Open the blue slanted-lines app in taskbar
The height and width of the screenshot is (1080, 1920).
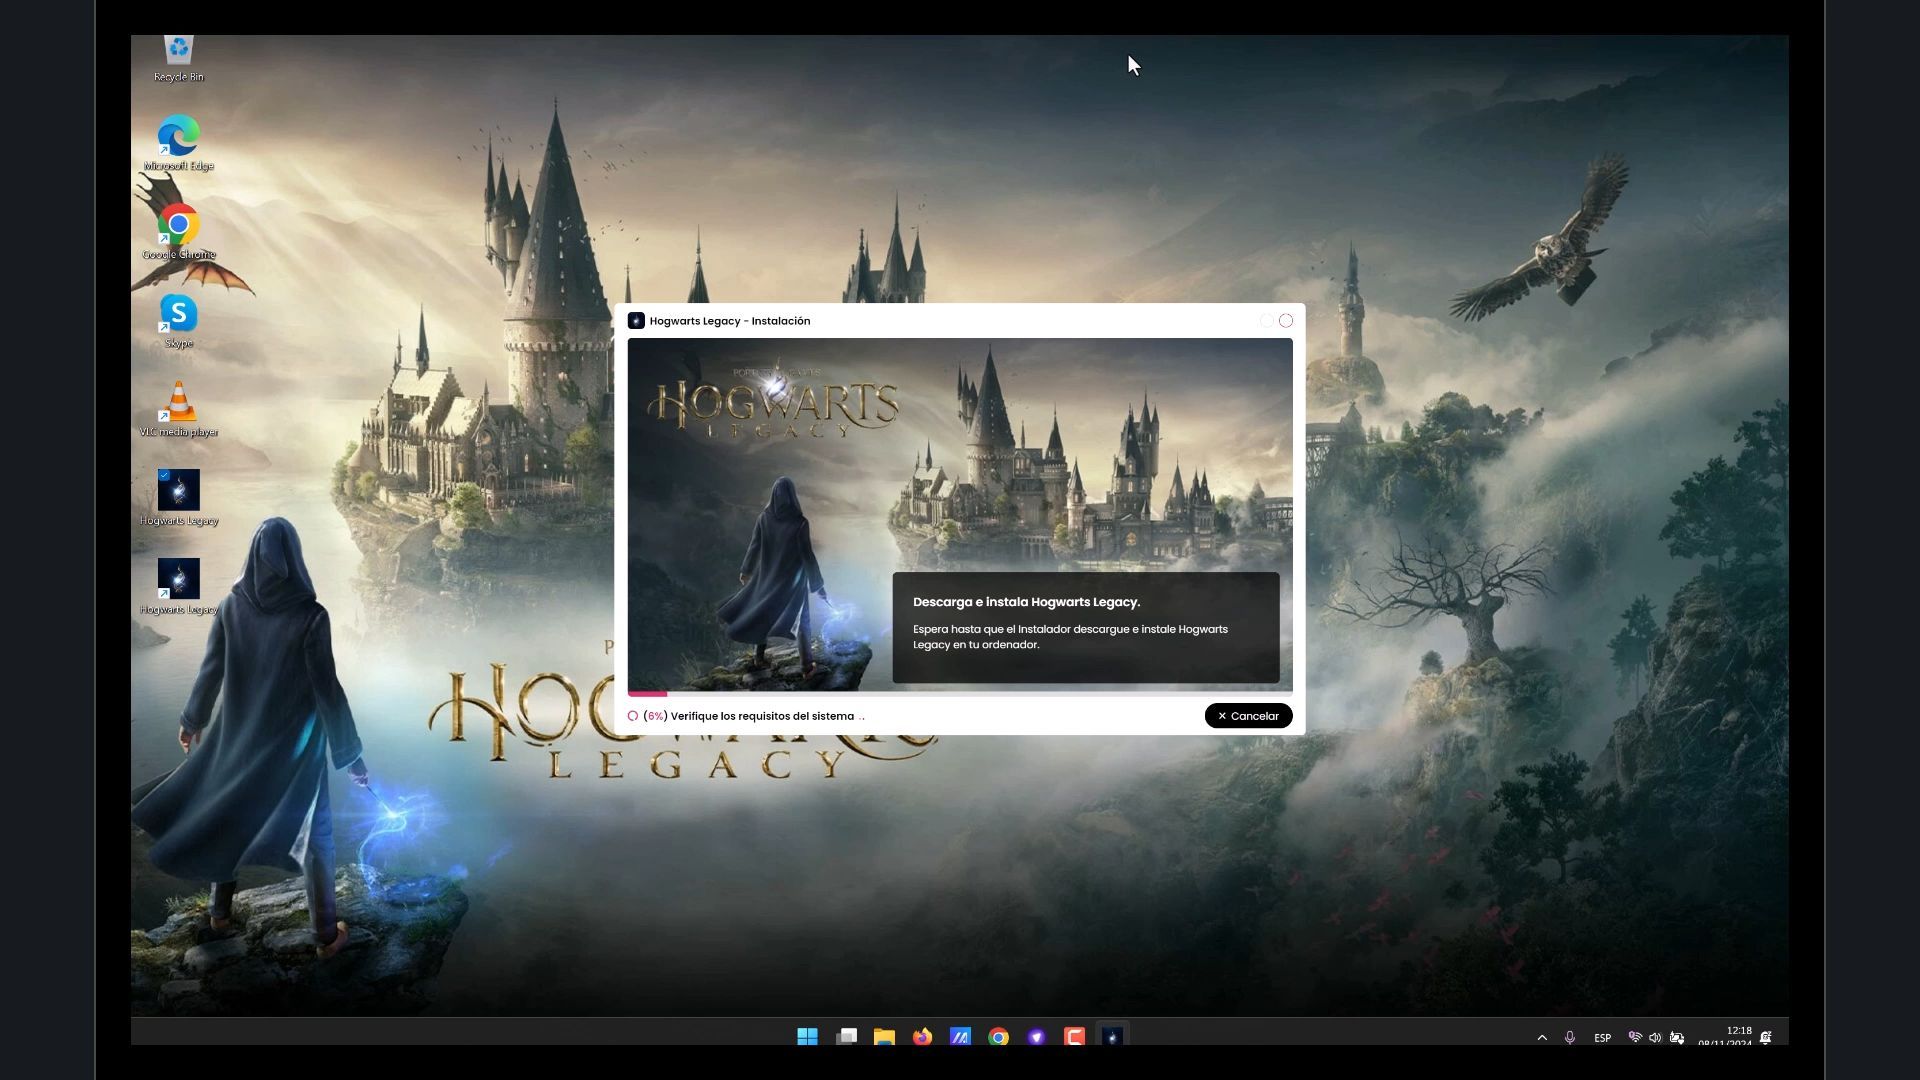pyautogui.click(x=960, y=1037)
